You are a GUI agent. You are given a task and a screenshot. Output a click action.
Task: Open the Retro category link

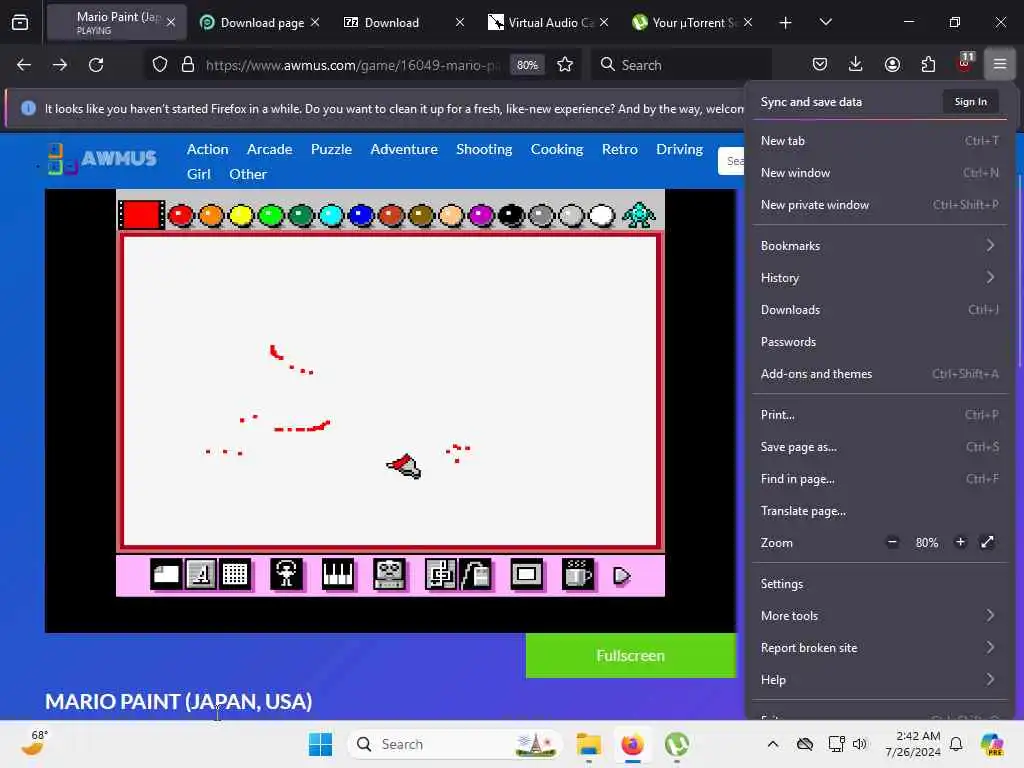619,149
